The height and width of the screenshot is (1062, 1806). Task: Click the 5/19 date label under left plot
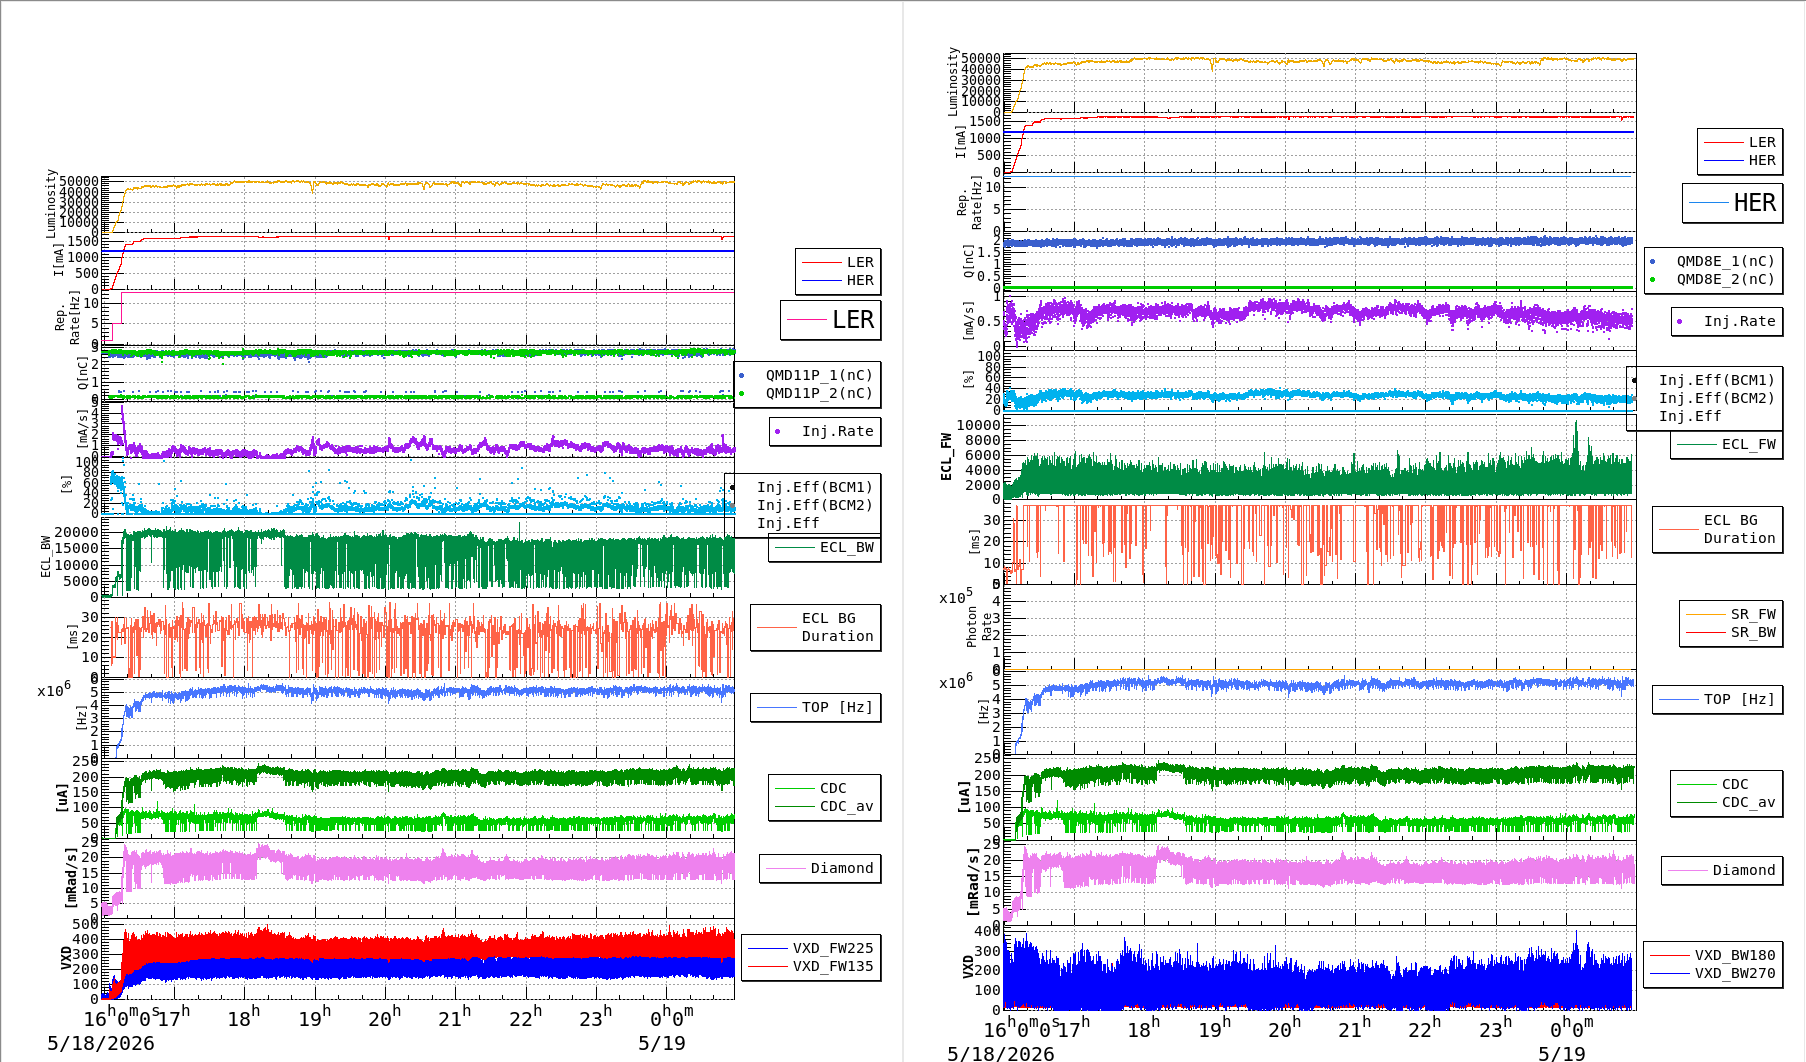pos(662,1043)
